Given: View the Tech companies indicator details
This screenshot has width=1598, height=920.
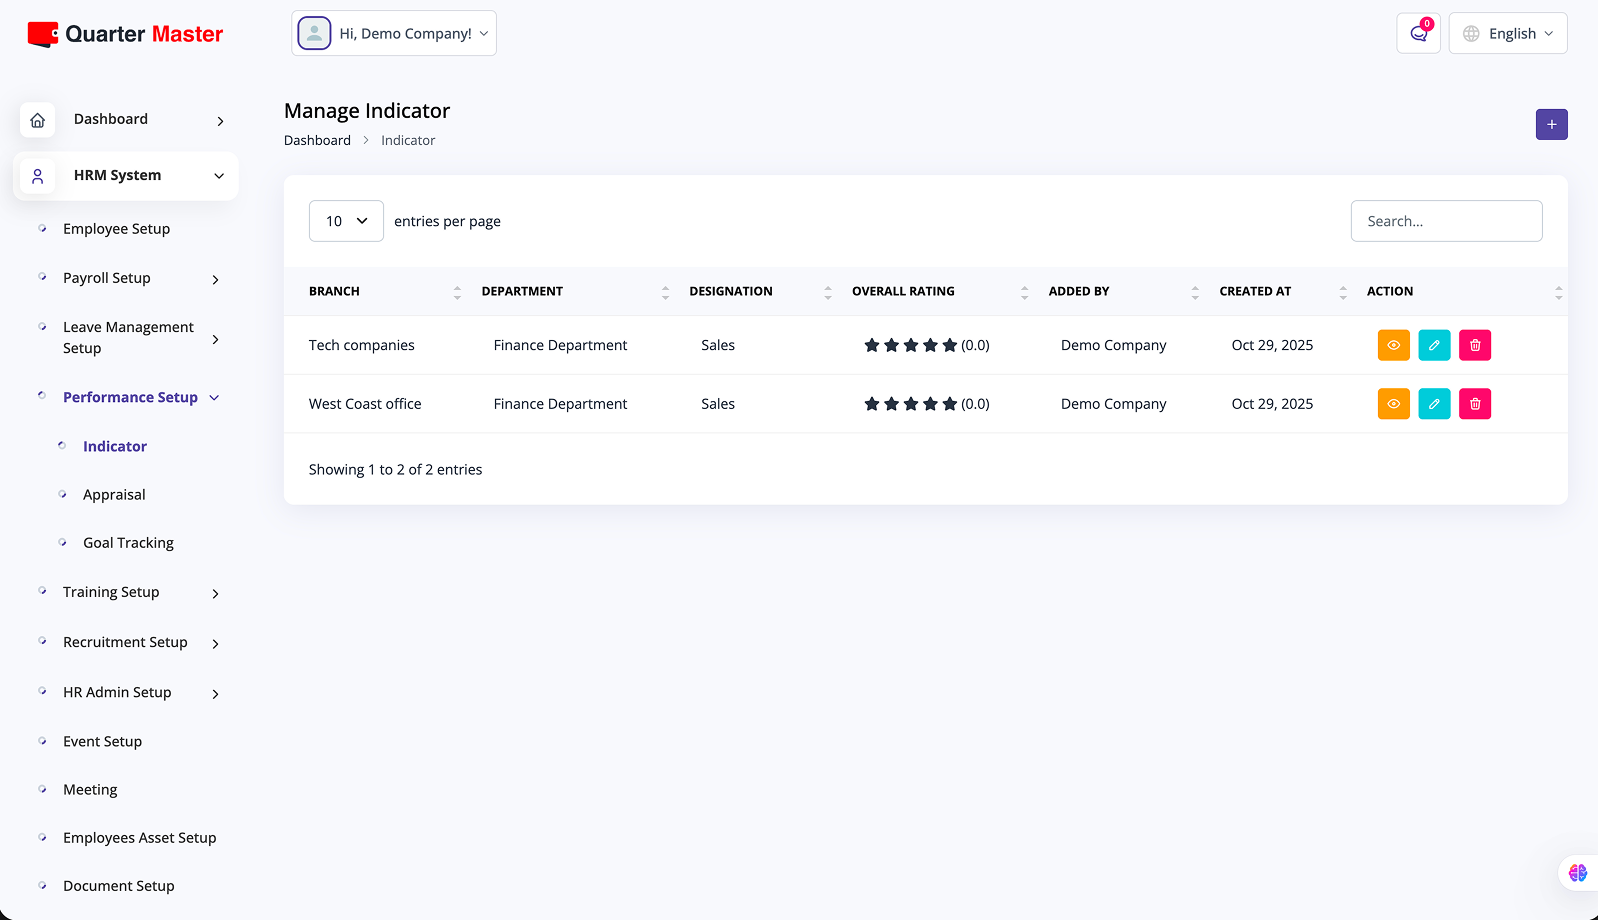Looking at the screenshot, I should [1393, 345].
